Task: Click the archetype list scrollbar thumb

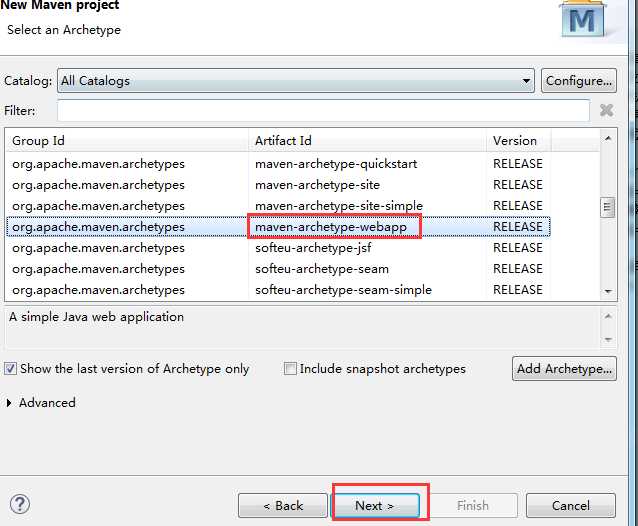Action: (x=607, y=207)
